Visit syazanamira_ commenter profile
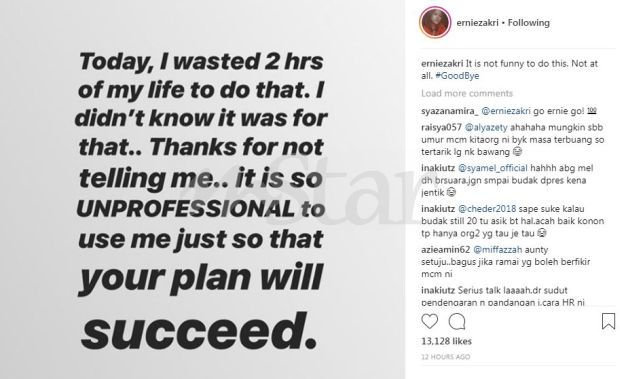 tap(450, 111)
